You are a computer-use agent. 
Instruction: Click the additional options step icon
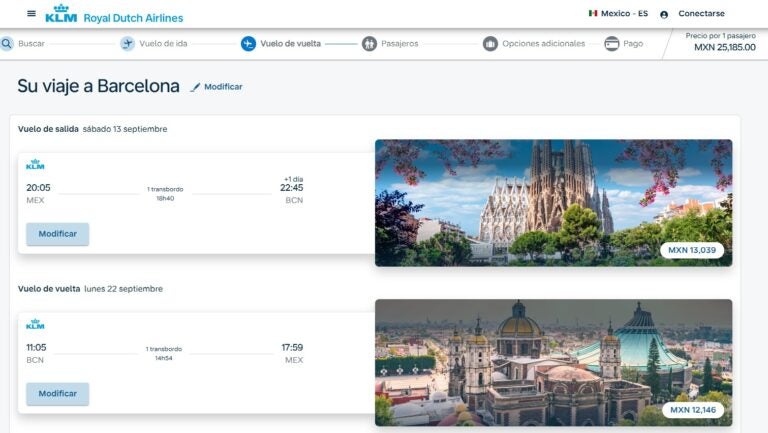point(490,44)
